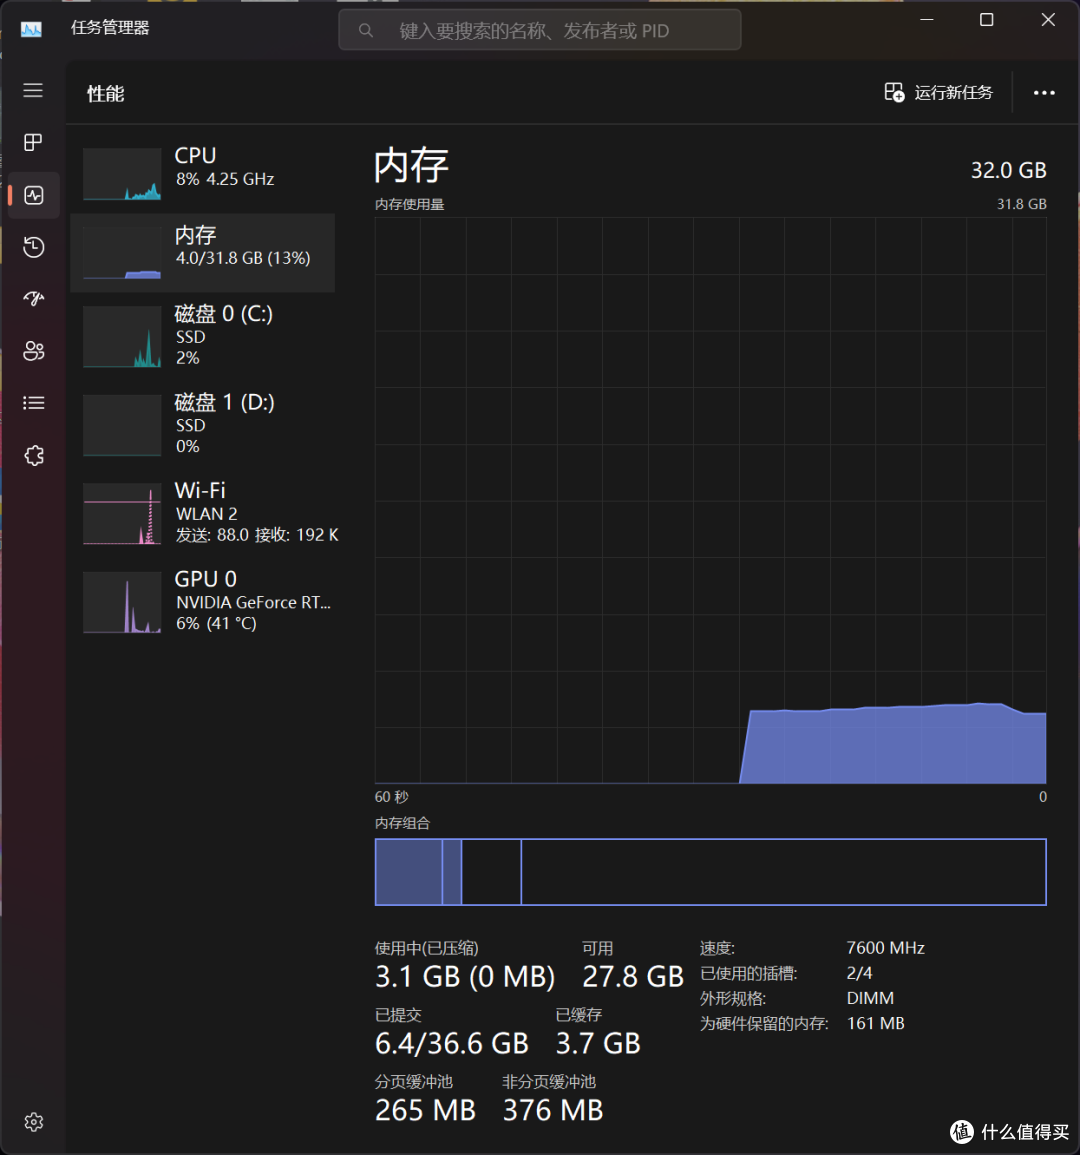
Task: Close the Task Manager window
Action: [x=1048, y=20]
